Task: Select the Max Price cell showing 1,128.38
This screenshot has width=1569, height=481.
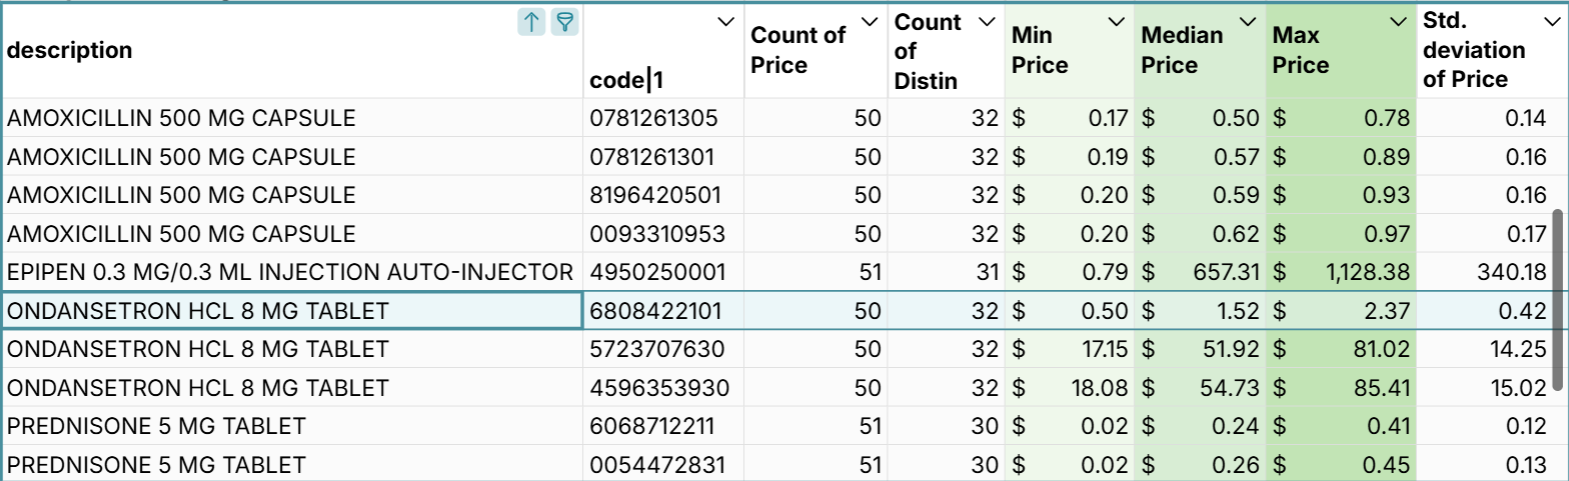Action: pos(1366,272)
